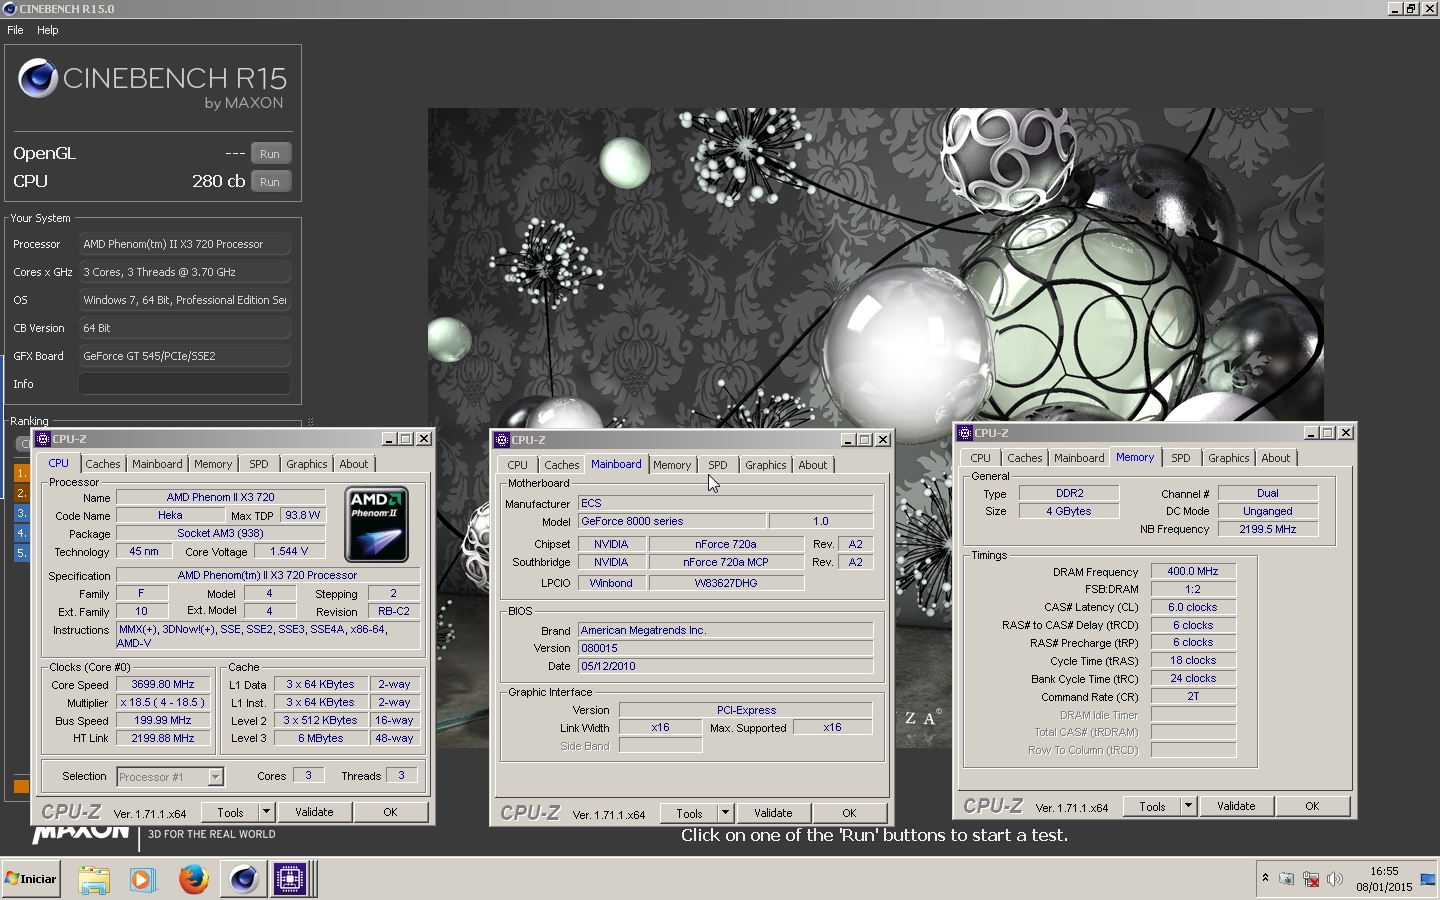Open Processor #1 selection dropdown
The image size is (1440, 900).
(x=169, y=777)
